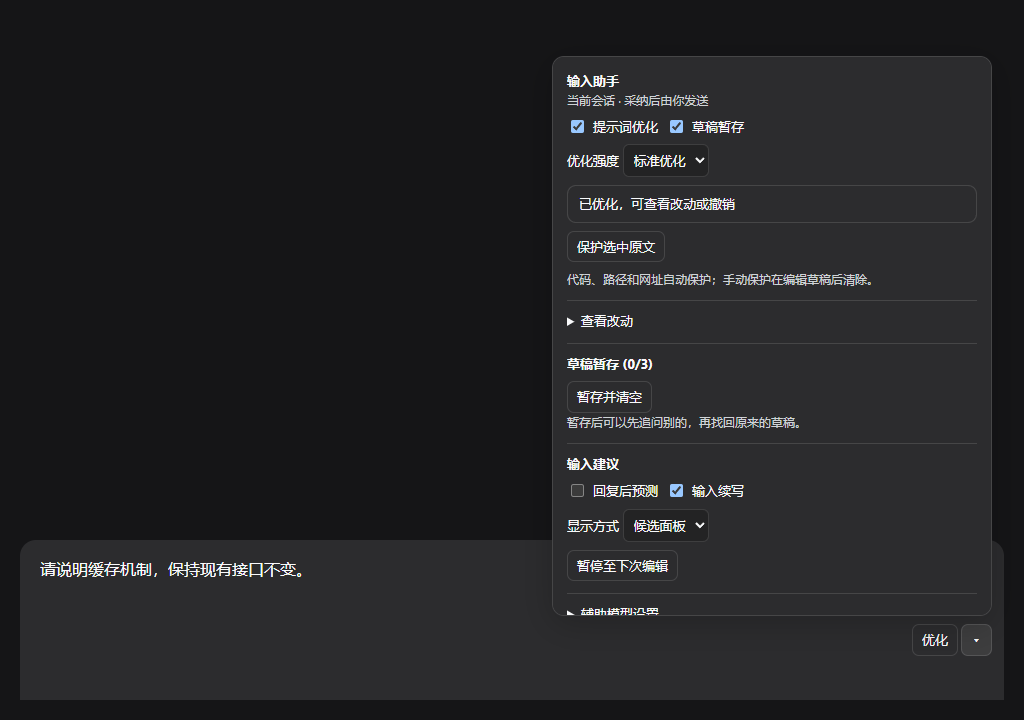
Task: Uncheck the 草稿暂存 checkbox
Action: 677,127
